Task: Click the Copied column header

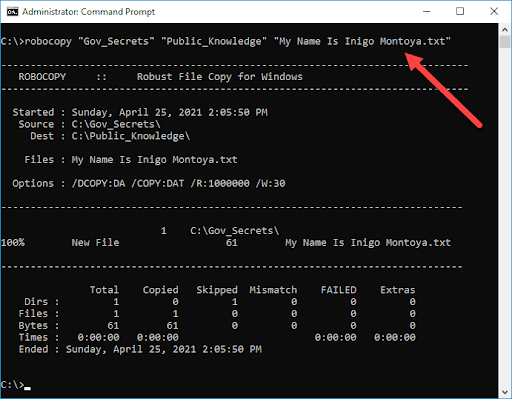Action: 160,290
